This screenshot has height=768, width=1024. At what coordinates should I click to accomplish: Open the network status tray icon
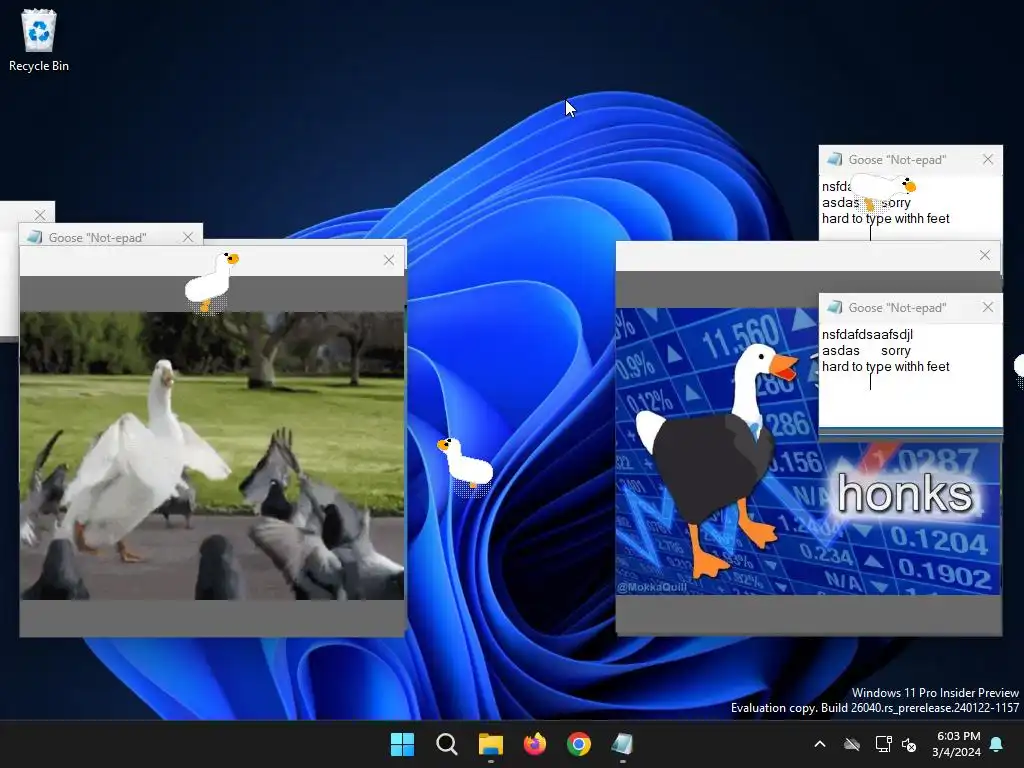tap(883, 744)
